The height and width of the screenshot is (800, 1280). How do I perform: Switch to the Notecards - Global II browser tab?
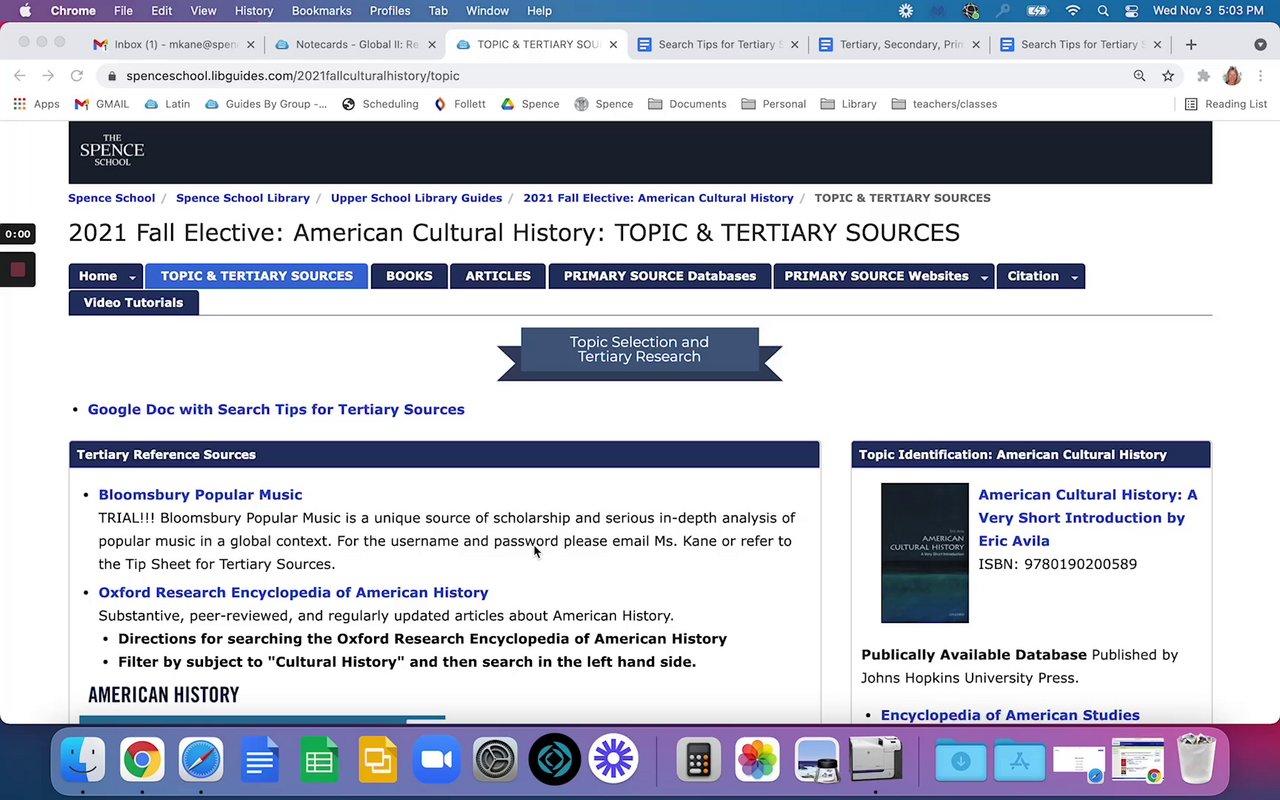tap(356, 44)
